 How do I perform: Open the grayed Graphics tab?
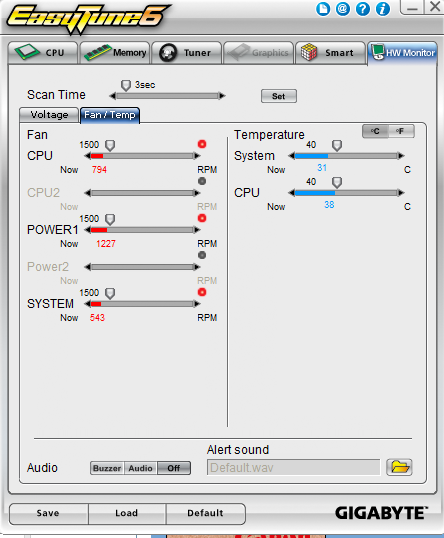point(258,53)
